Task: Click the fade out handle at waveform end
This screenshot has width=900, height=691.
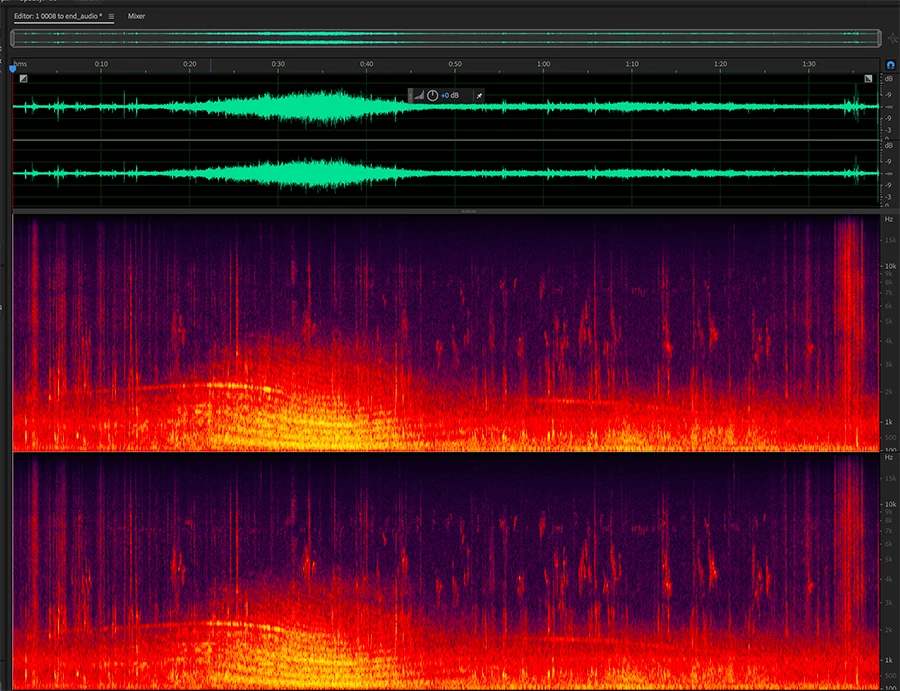Action: (868, 79)
